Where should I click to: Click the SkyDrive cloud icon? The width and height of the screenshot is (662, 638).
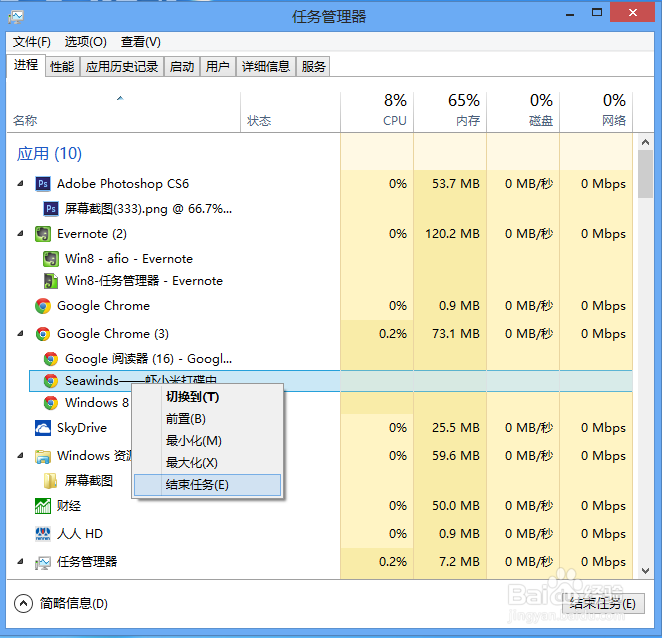pos(43,428)
